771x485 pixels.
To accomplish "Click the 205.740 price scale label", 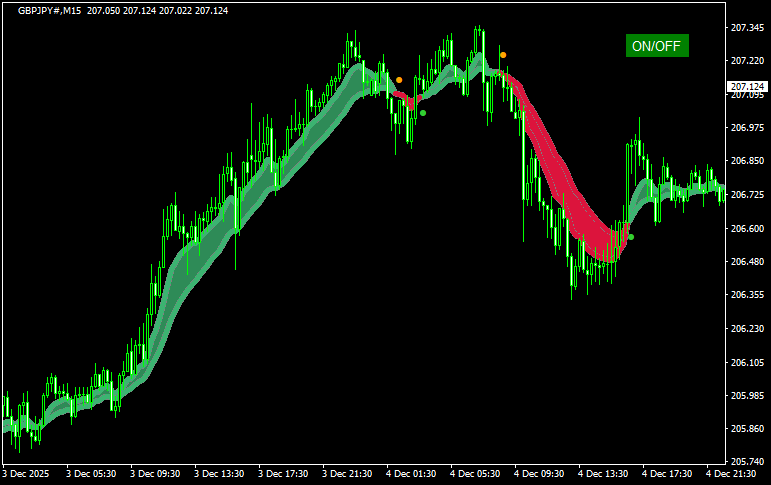I will point(745,462).
